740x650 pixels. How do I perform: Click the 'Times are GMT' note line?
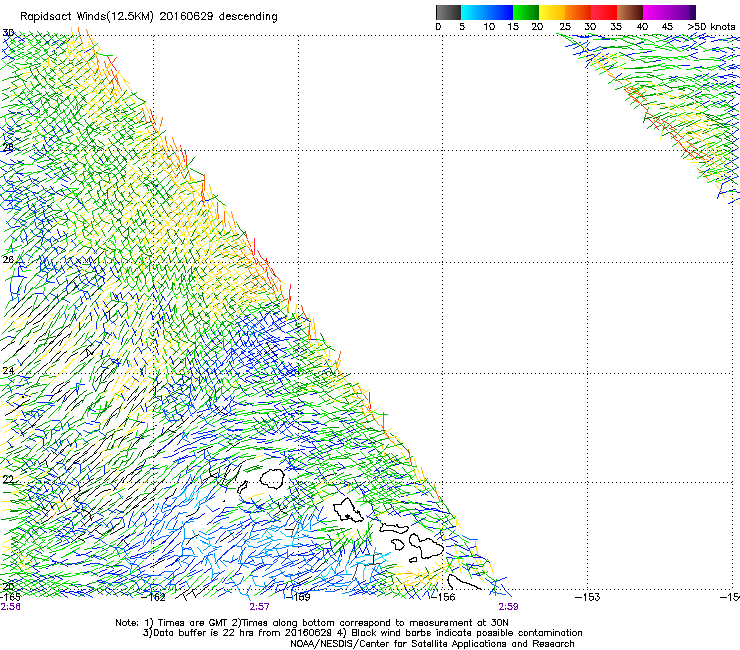click(x=312, y=623)
